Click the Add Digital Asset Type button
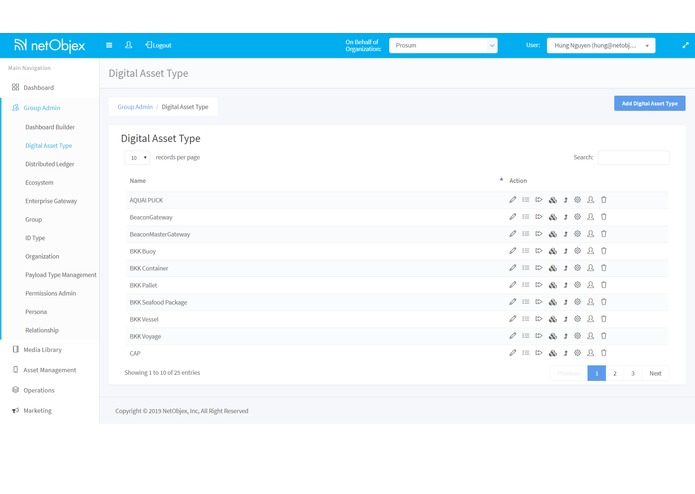The width and height of the screenshot is (695, 494). pos(649,103)
